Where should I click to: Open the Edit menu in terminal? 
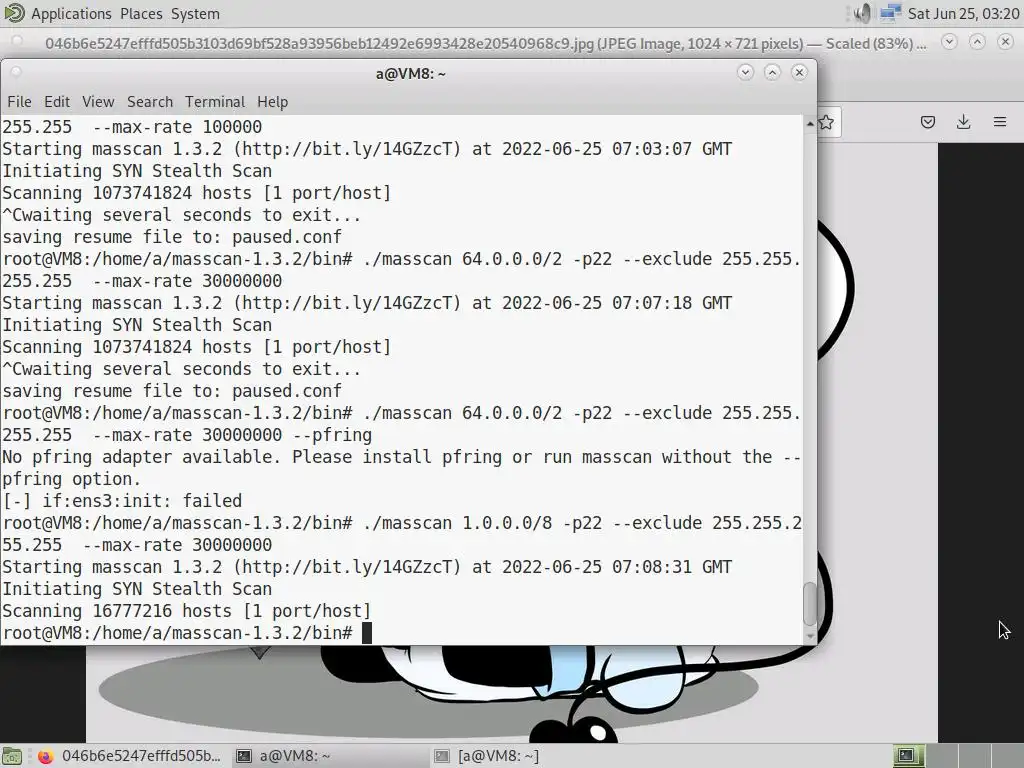tap(57, 102)
